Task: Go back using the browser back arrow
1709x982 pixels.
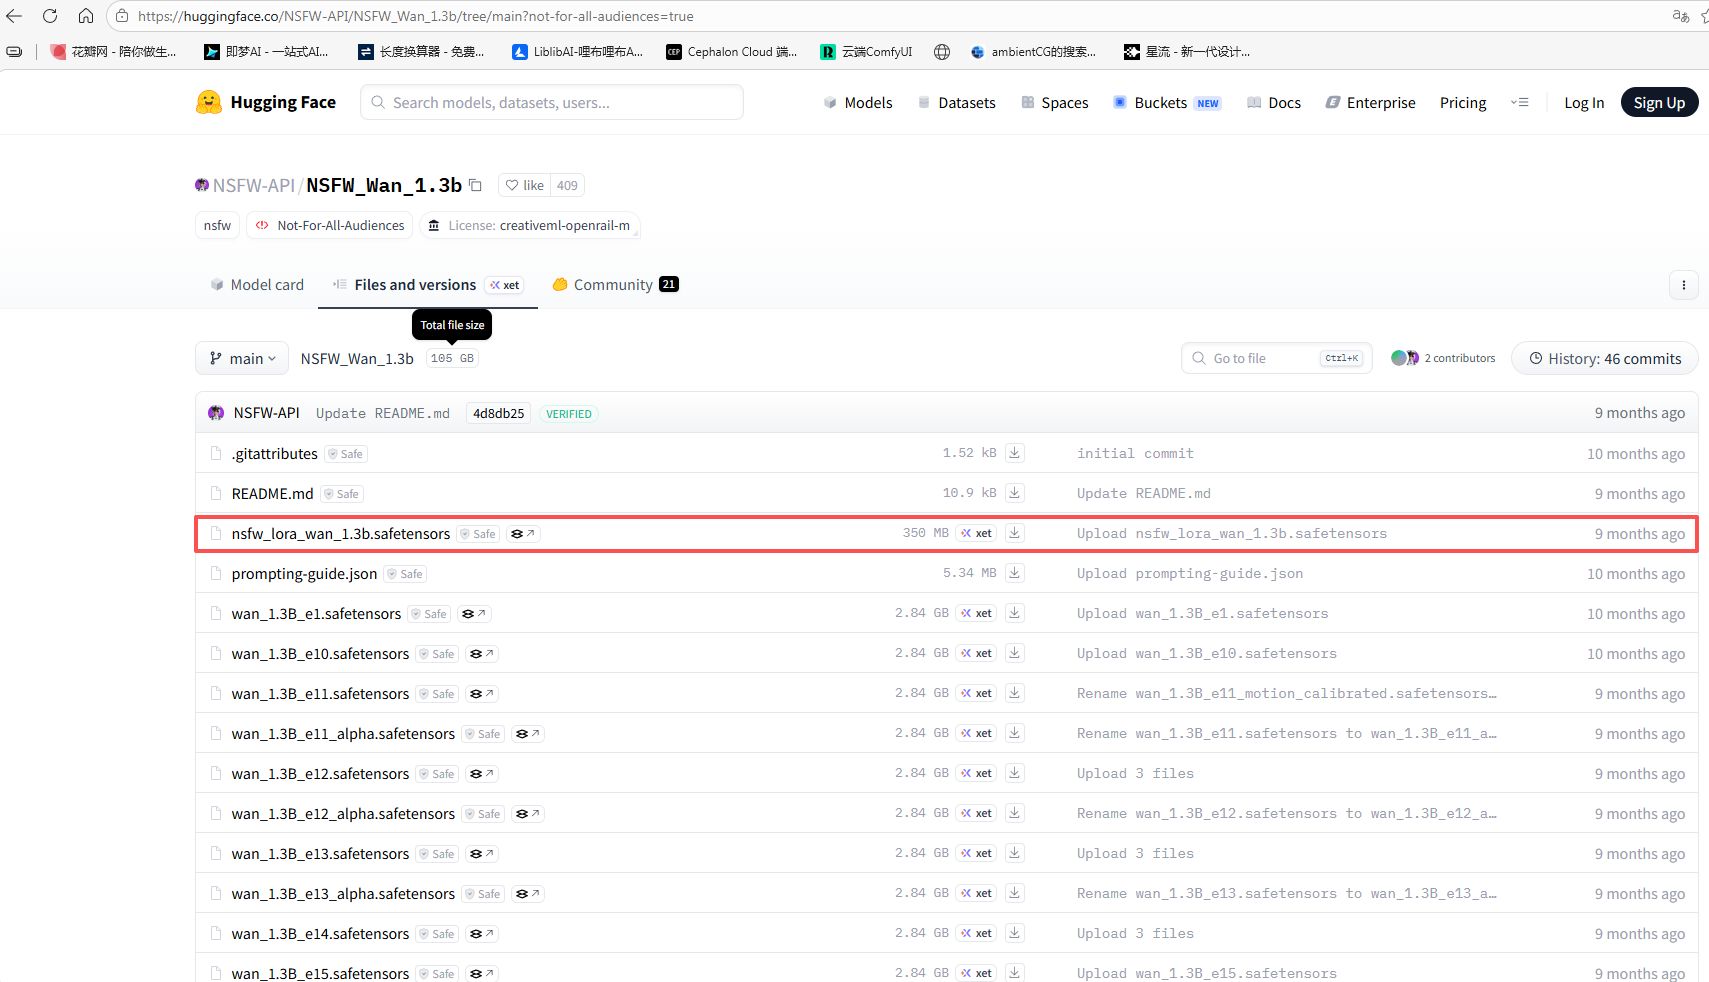Action: [14, 16]
